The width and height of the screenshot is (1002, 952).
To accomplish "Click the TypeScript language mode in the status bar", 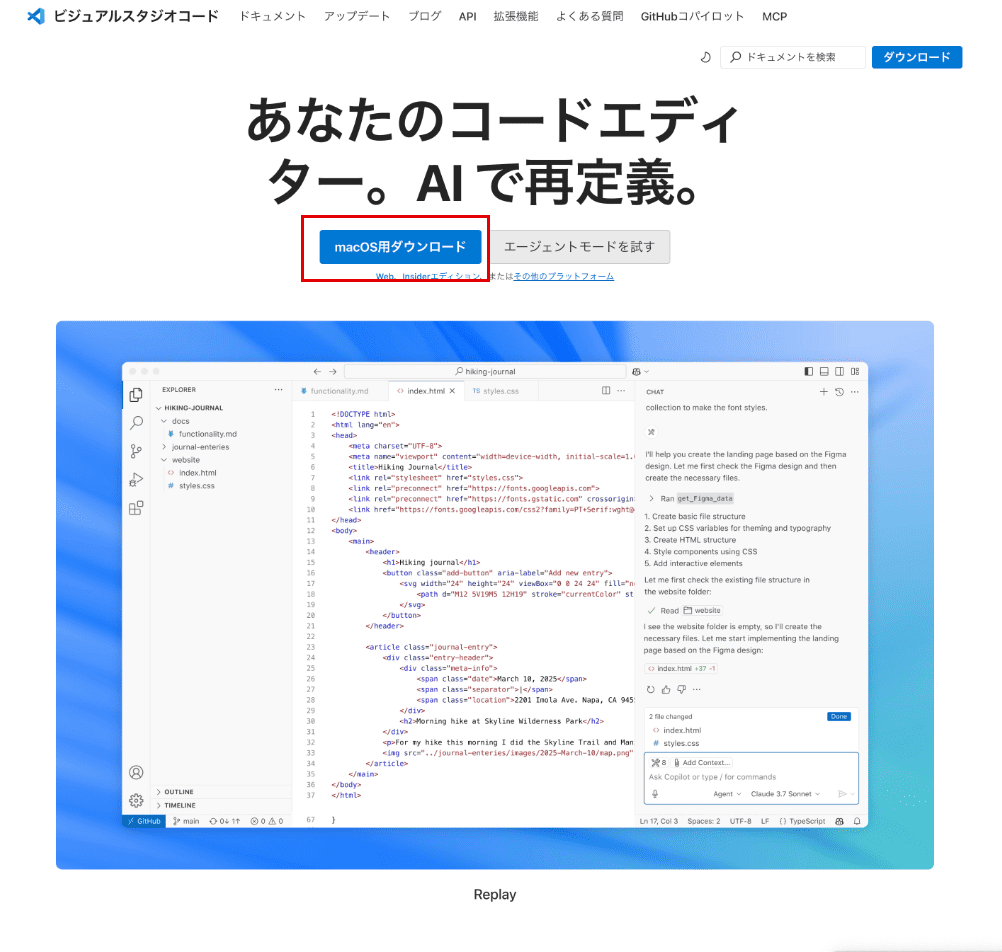I will (x=803, y=821).
